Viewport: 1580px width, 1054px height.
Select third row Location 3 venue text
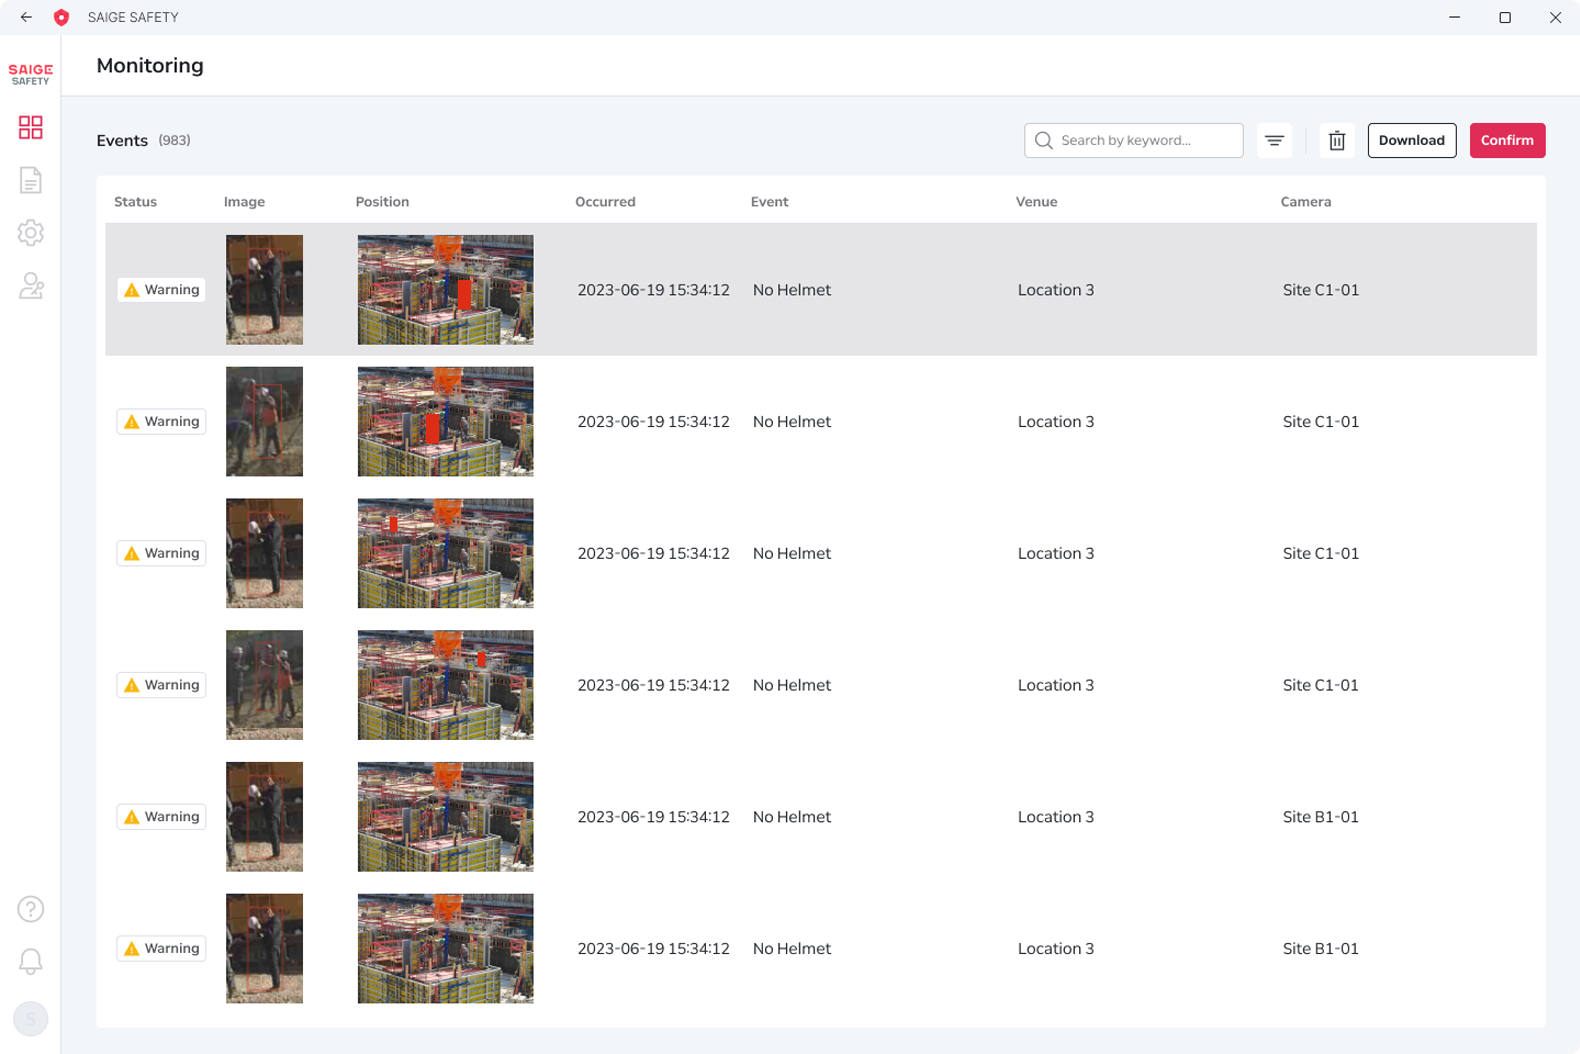tap(1055, 553)
